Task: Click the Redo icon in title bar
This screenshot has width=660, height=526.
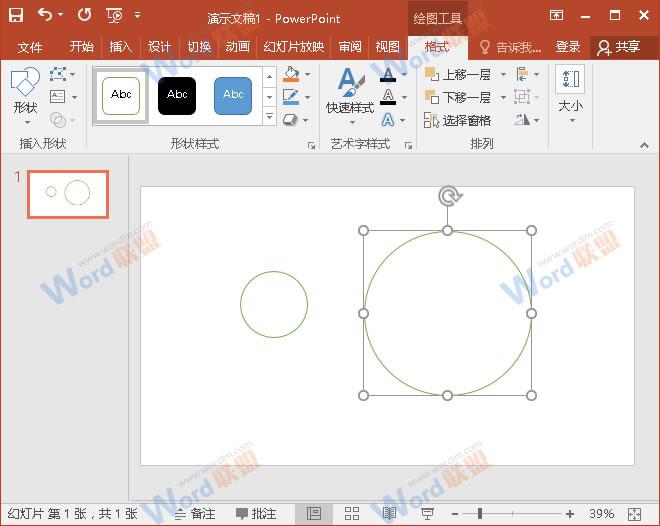Action: pyautogui.click(x=84, y=15)
